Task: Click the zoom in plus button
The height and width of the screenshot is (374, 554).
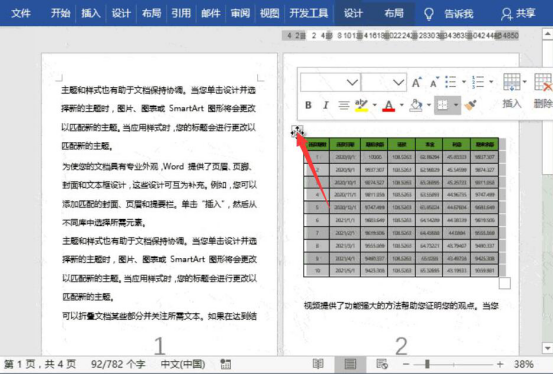Action: 500,364
